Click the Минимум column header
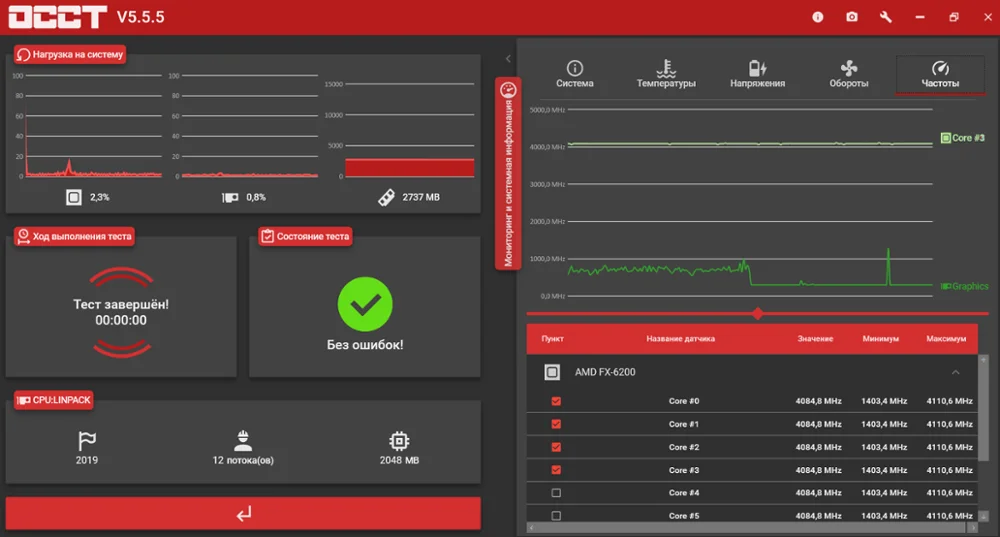The image size is (1000, 537). pos(881,339)
